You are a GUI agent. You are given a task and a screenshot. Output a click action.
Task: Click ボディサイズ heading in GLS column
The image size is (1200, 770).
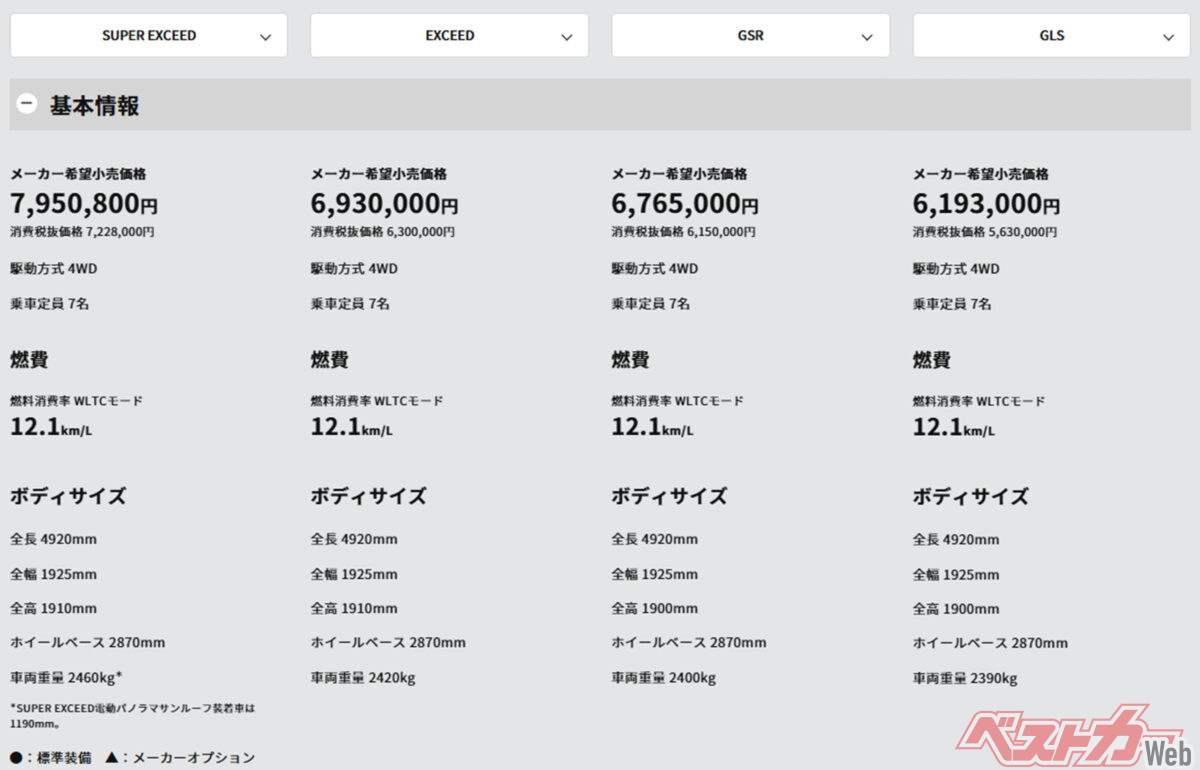click(x=971, y=496)
